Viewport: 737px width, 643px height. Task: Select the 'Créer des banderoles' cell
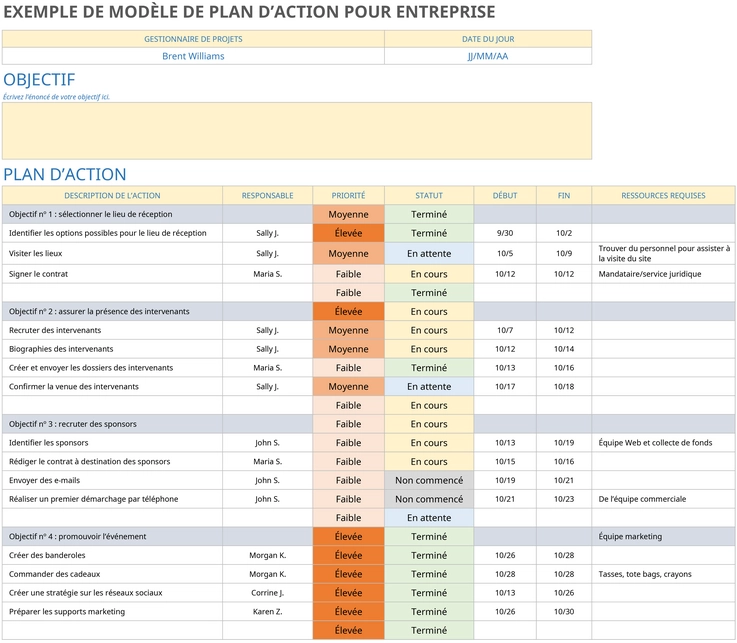click(x=112, y=556)
